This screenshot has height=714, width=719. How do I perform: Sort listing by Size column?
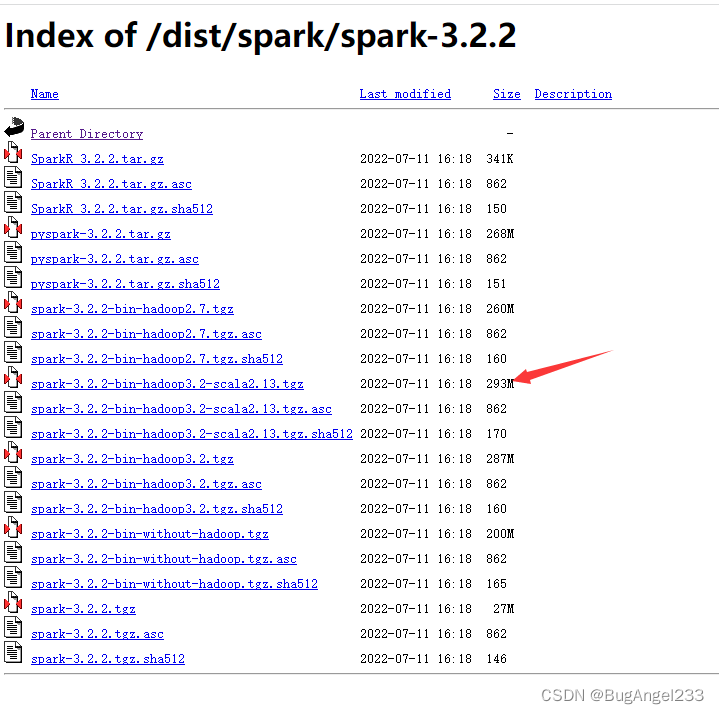coord(507,94)
